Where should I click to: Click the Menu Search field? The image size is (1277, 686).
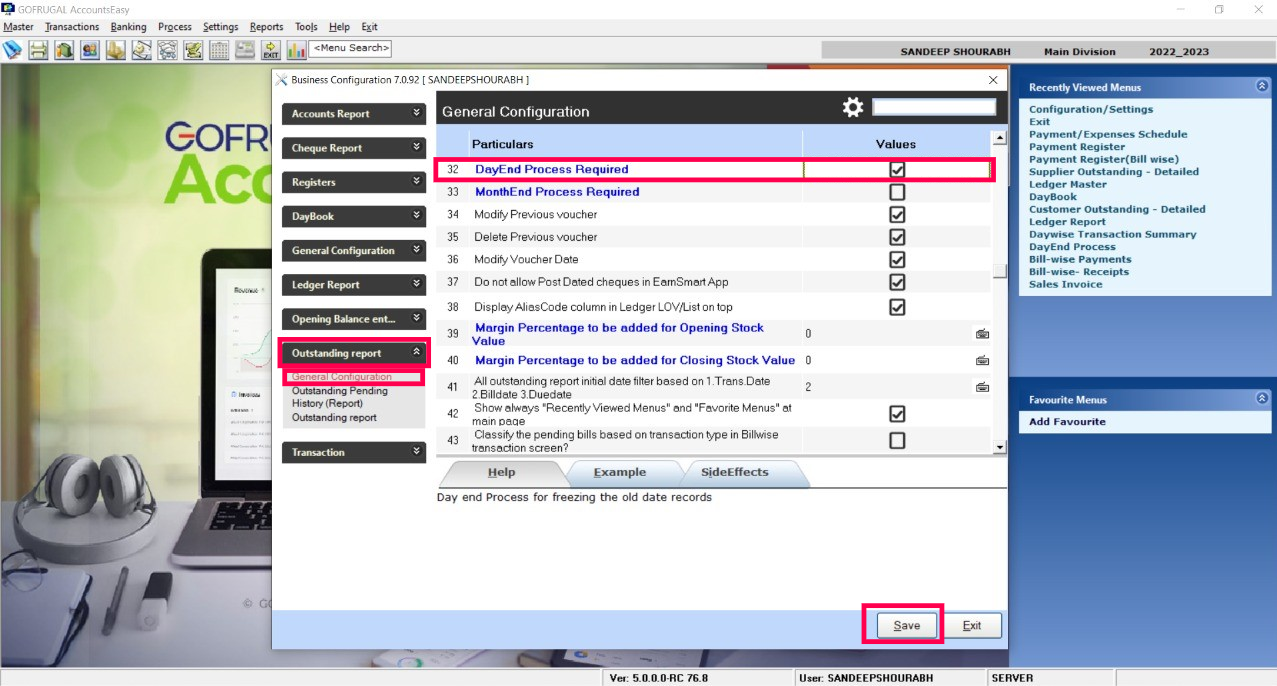351,48
